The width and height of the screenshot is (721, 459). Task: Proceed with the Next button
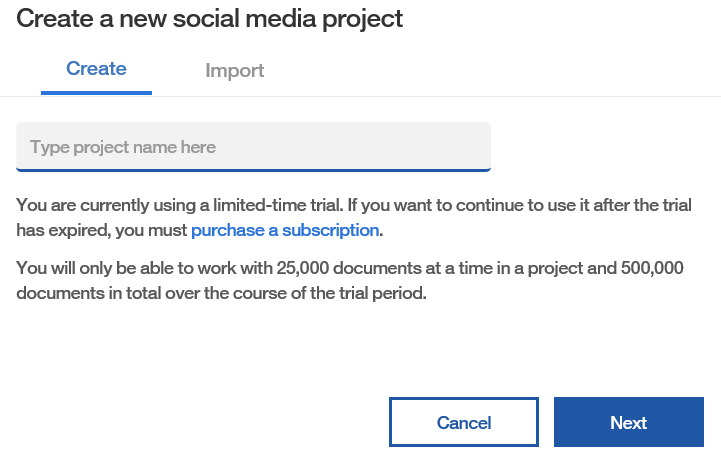[x=628, y=422]
